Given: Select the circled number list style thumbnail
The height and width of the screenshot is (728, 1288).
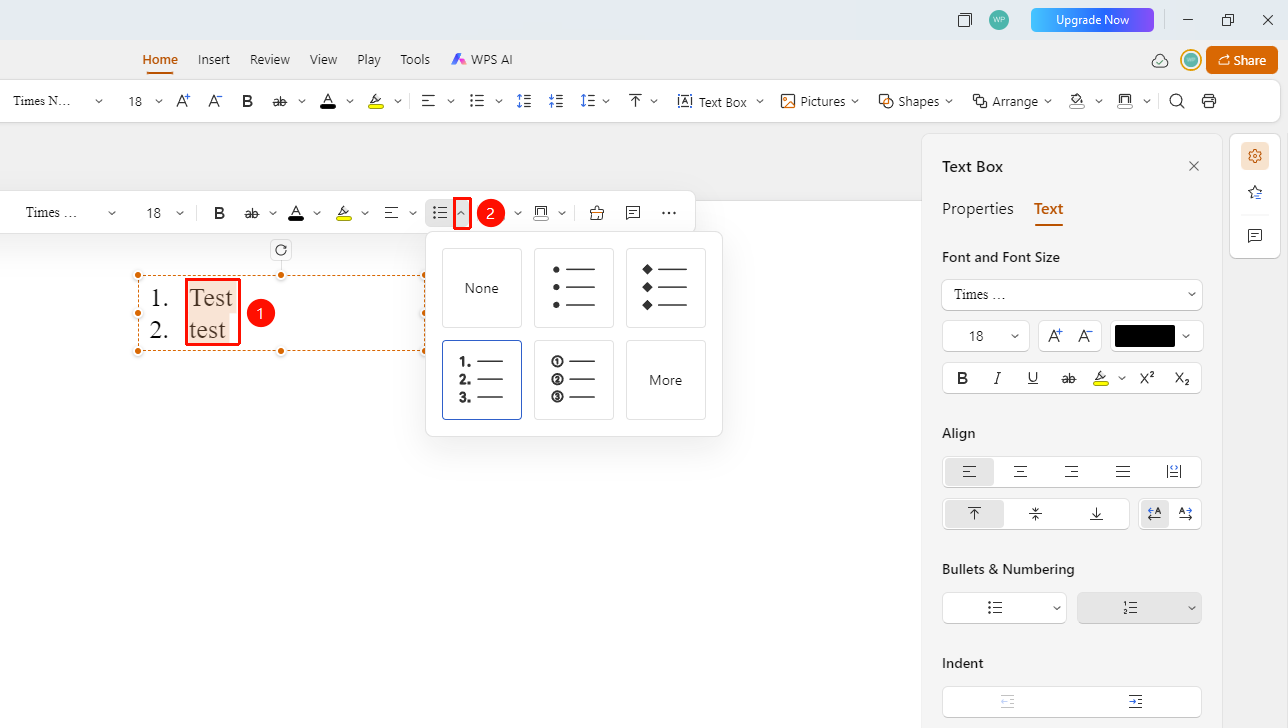Looking at the screenshot, I should pos(574,380).
